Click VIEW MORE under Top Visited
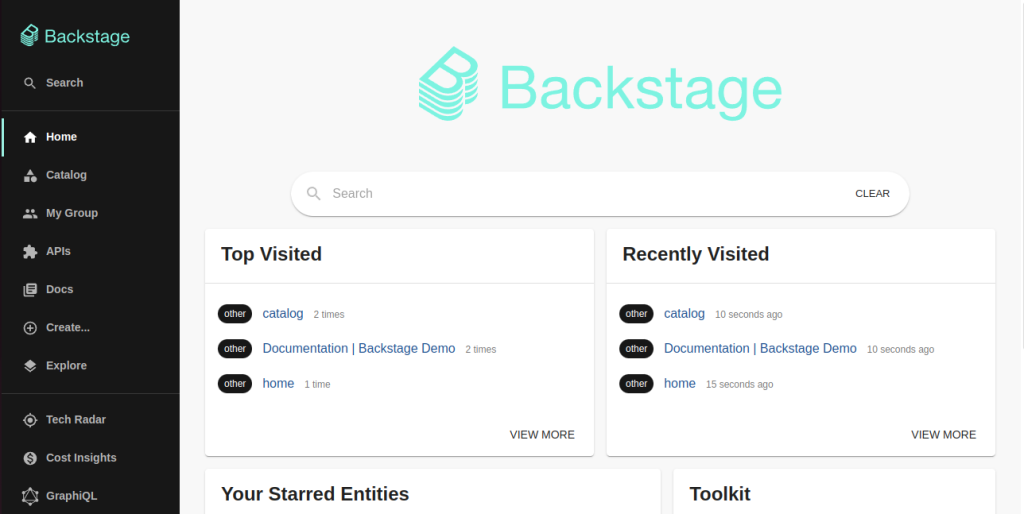1024x514 pixels. tap(542, 435)
